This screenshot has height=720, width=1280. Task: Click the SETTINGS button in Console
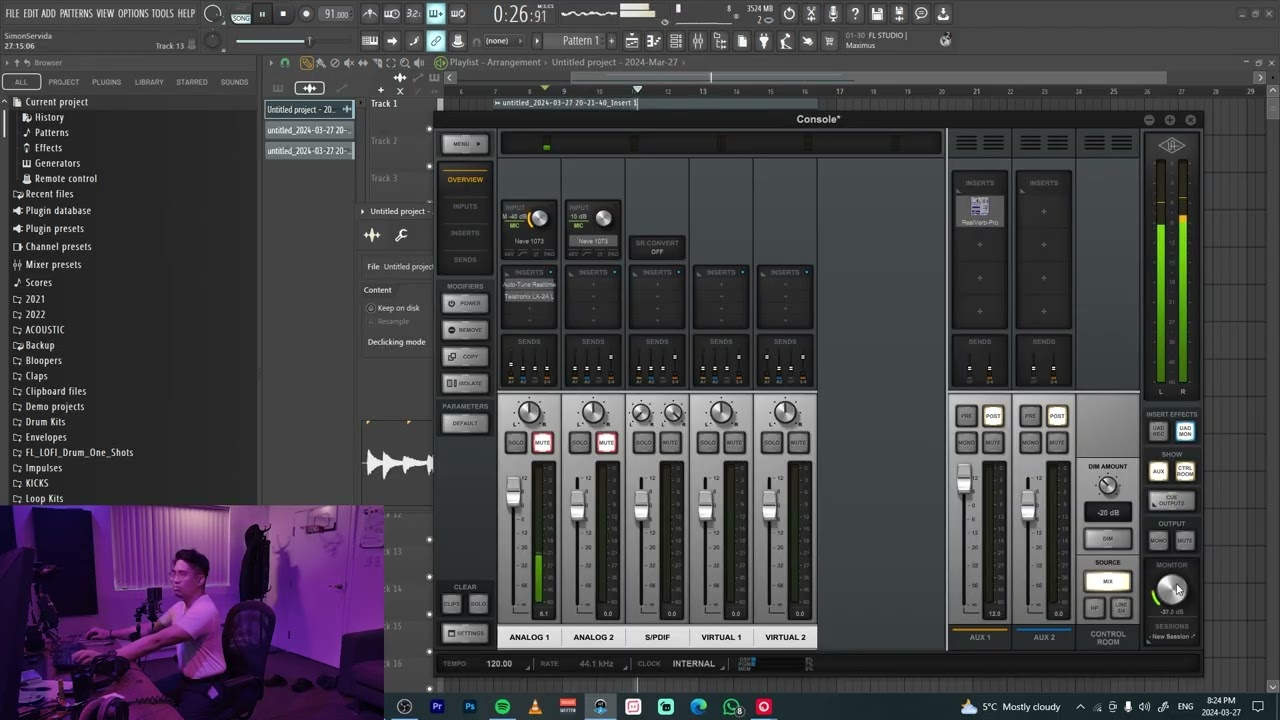point(465,633)
